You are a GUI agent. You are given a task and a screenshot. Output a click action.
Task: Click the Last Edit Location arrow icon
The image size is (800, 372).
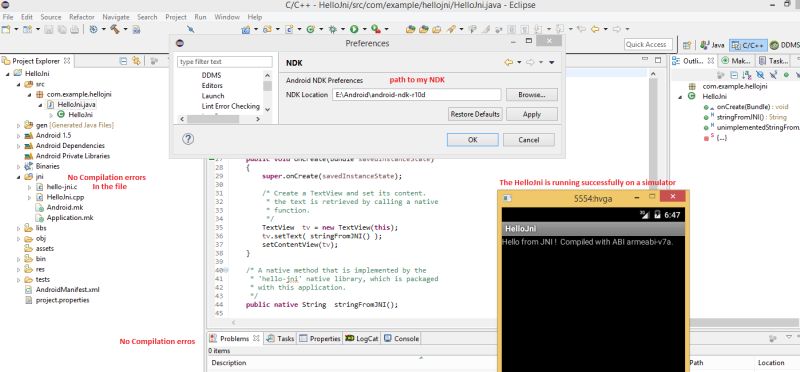click(x=581, y=30)
